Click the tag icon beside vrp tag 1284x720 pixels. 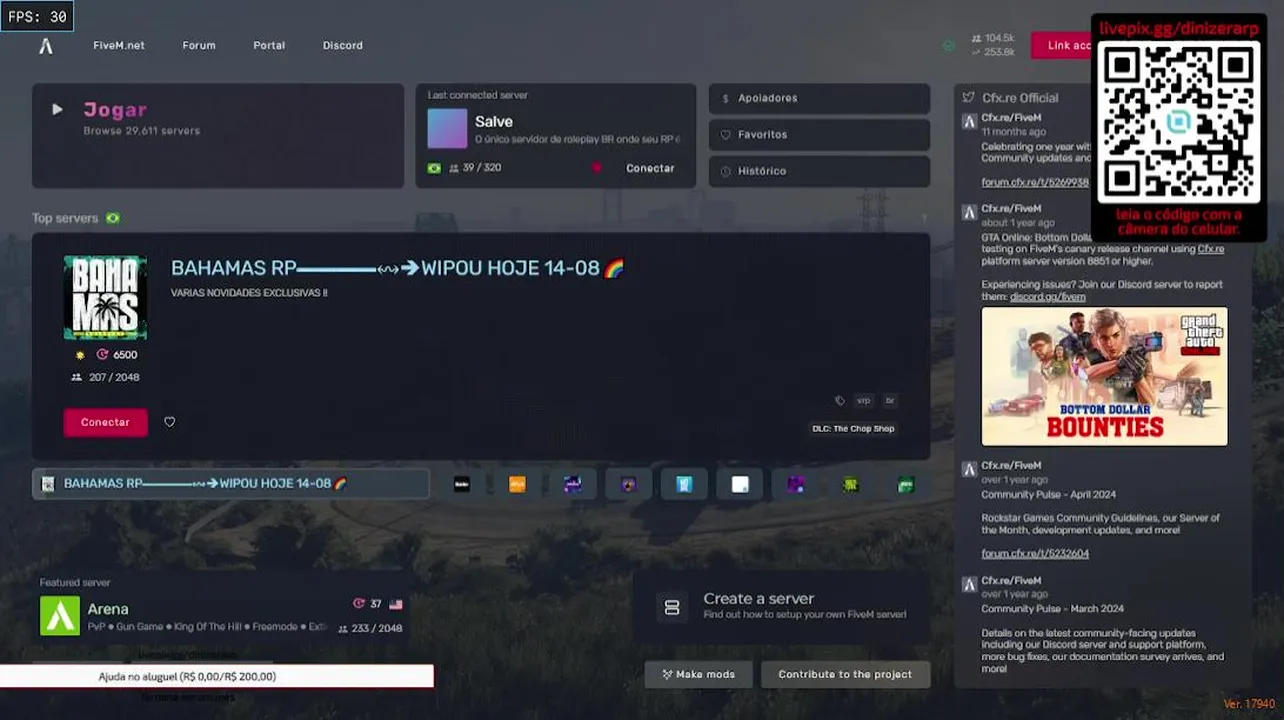[840, 400]
